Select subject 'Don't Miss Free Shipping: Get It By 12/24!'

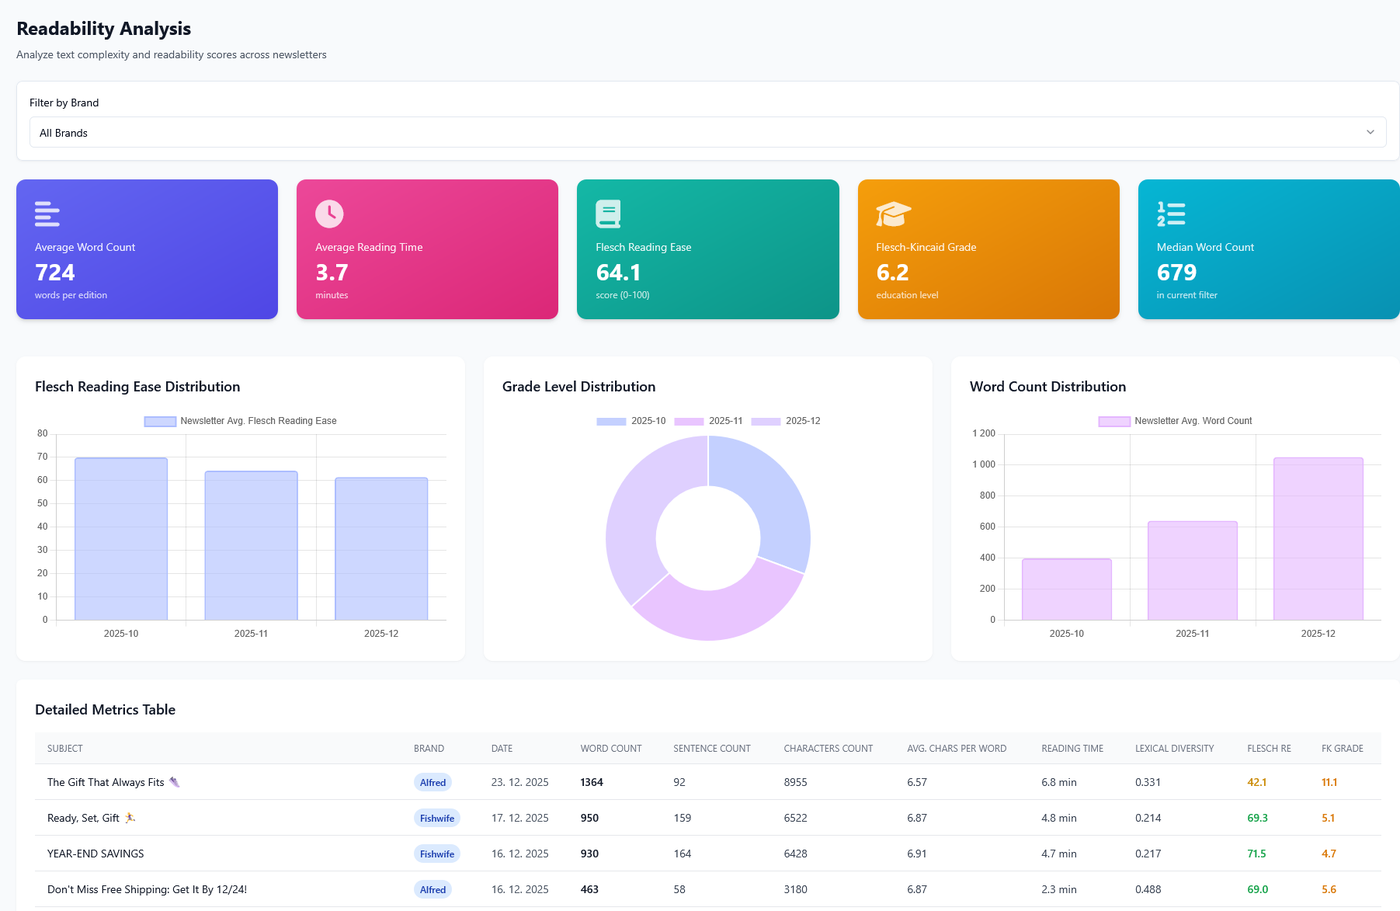[x=147, y=890]
